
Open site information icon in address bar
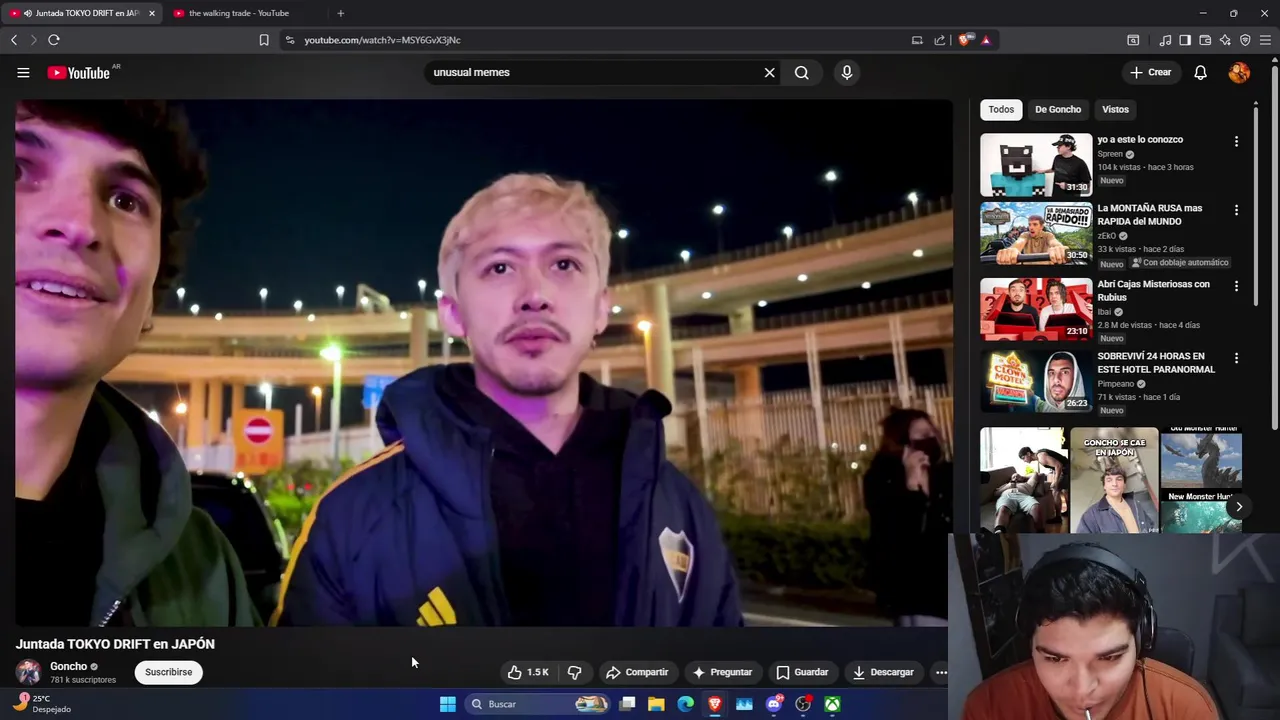(x=290, y=40)
